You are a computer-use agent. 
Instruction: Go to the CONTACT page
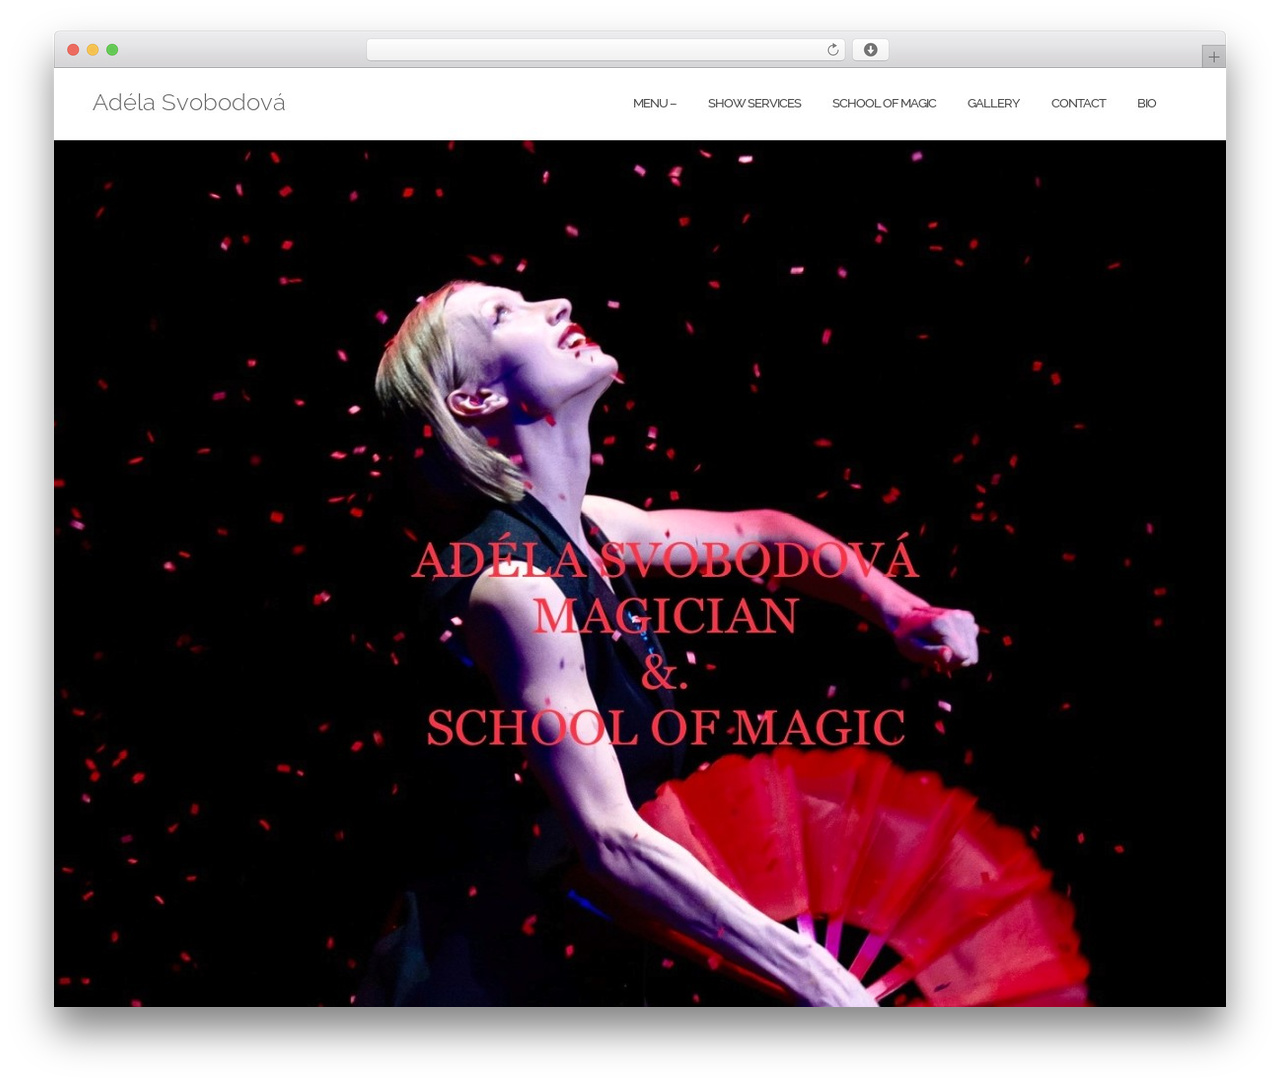tap(1078, 103)
